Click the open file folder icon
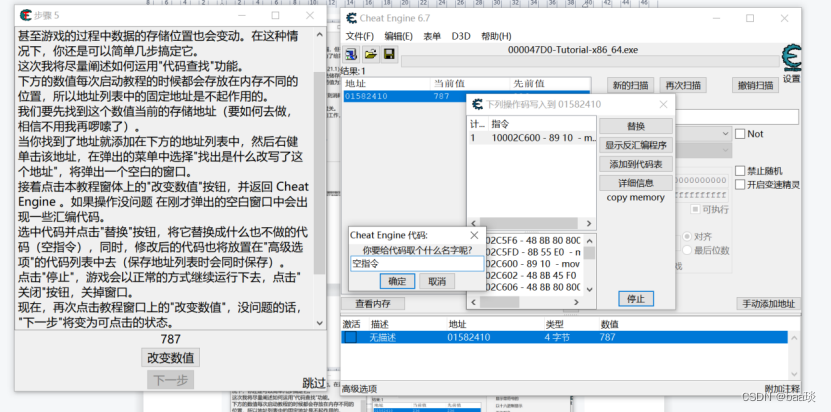This screenshot has width=831, height=412. (370, 54)
